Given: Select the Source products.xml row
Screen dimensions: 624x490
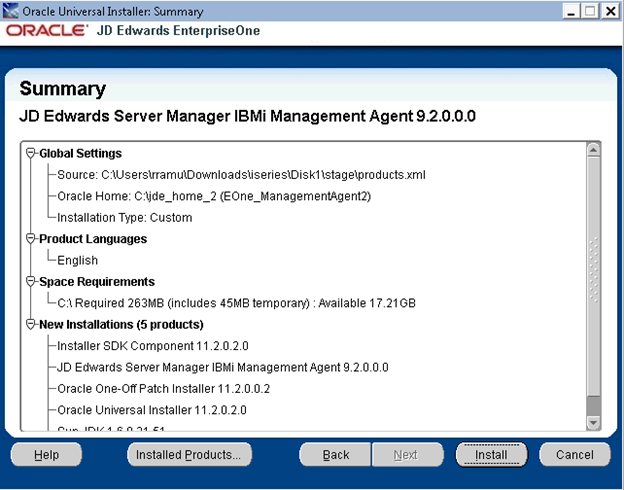Looking at the screenshot, I should tap(241, 175).
